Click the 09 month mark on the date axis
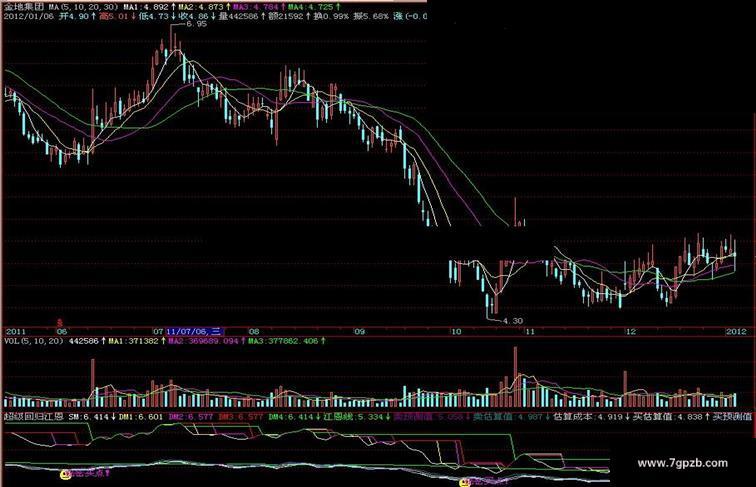756x487 pixels. 359,331
